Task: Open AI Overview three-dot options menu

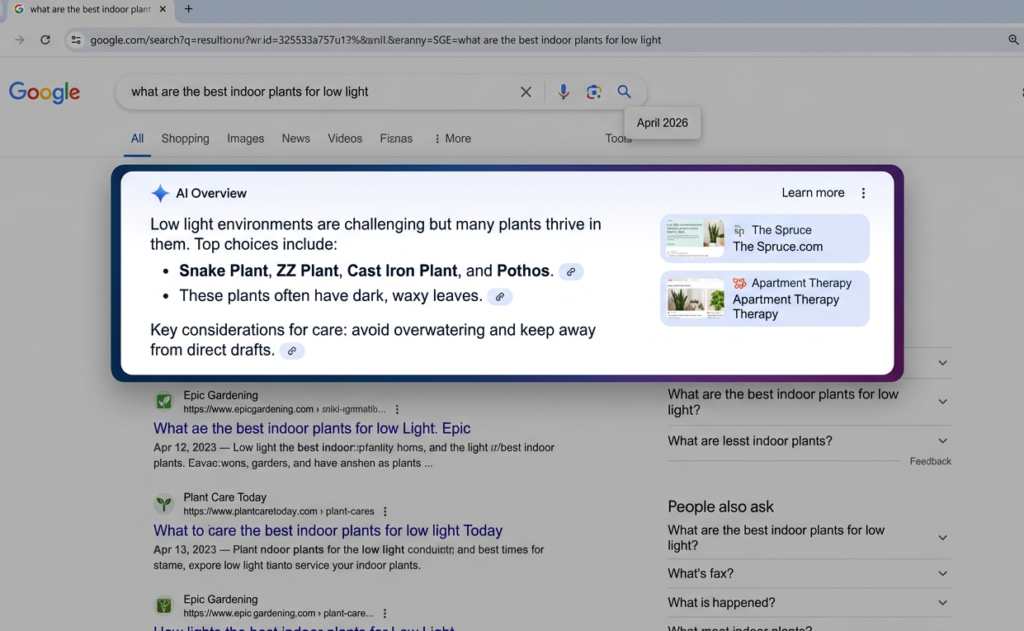Action: tap(864, 194)
